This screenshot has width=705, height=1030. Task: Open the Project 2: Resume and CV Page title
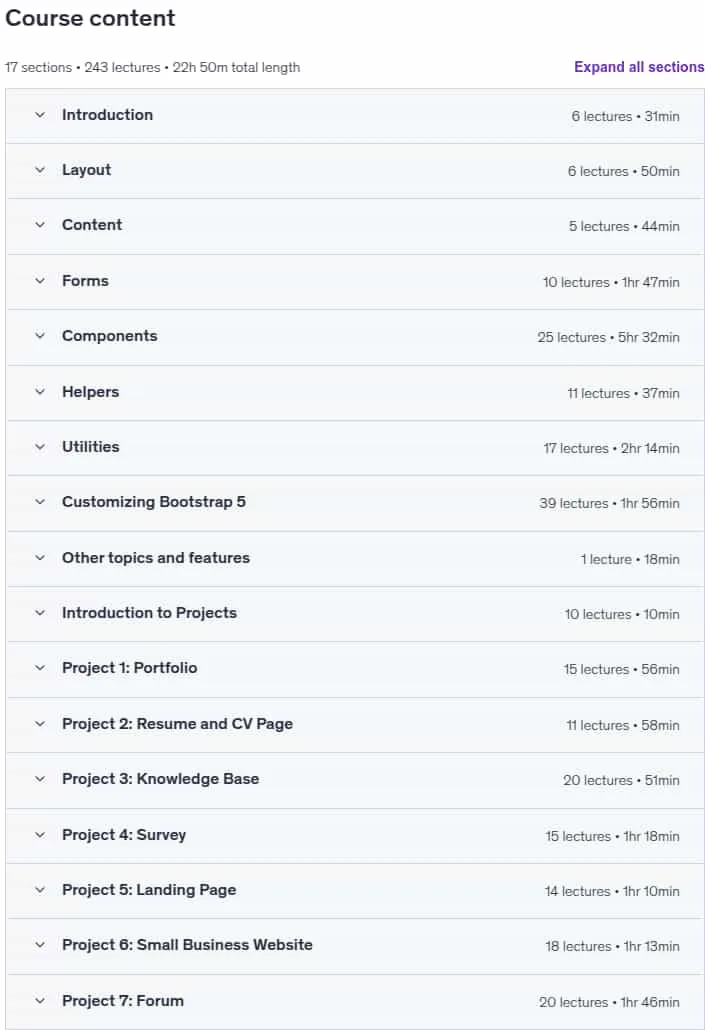[177, 724]
